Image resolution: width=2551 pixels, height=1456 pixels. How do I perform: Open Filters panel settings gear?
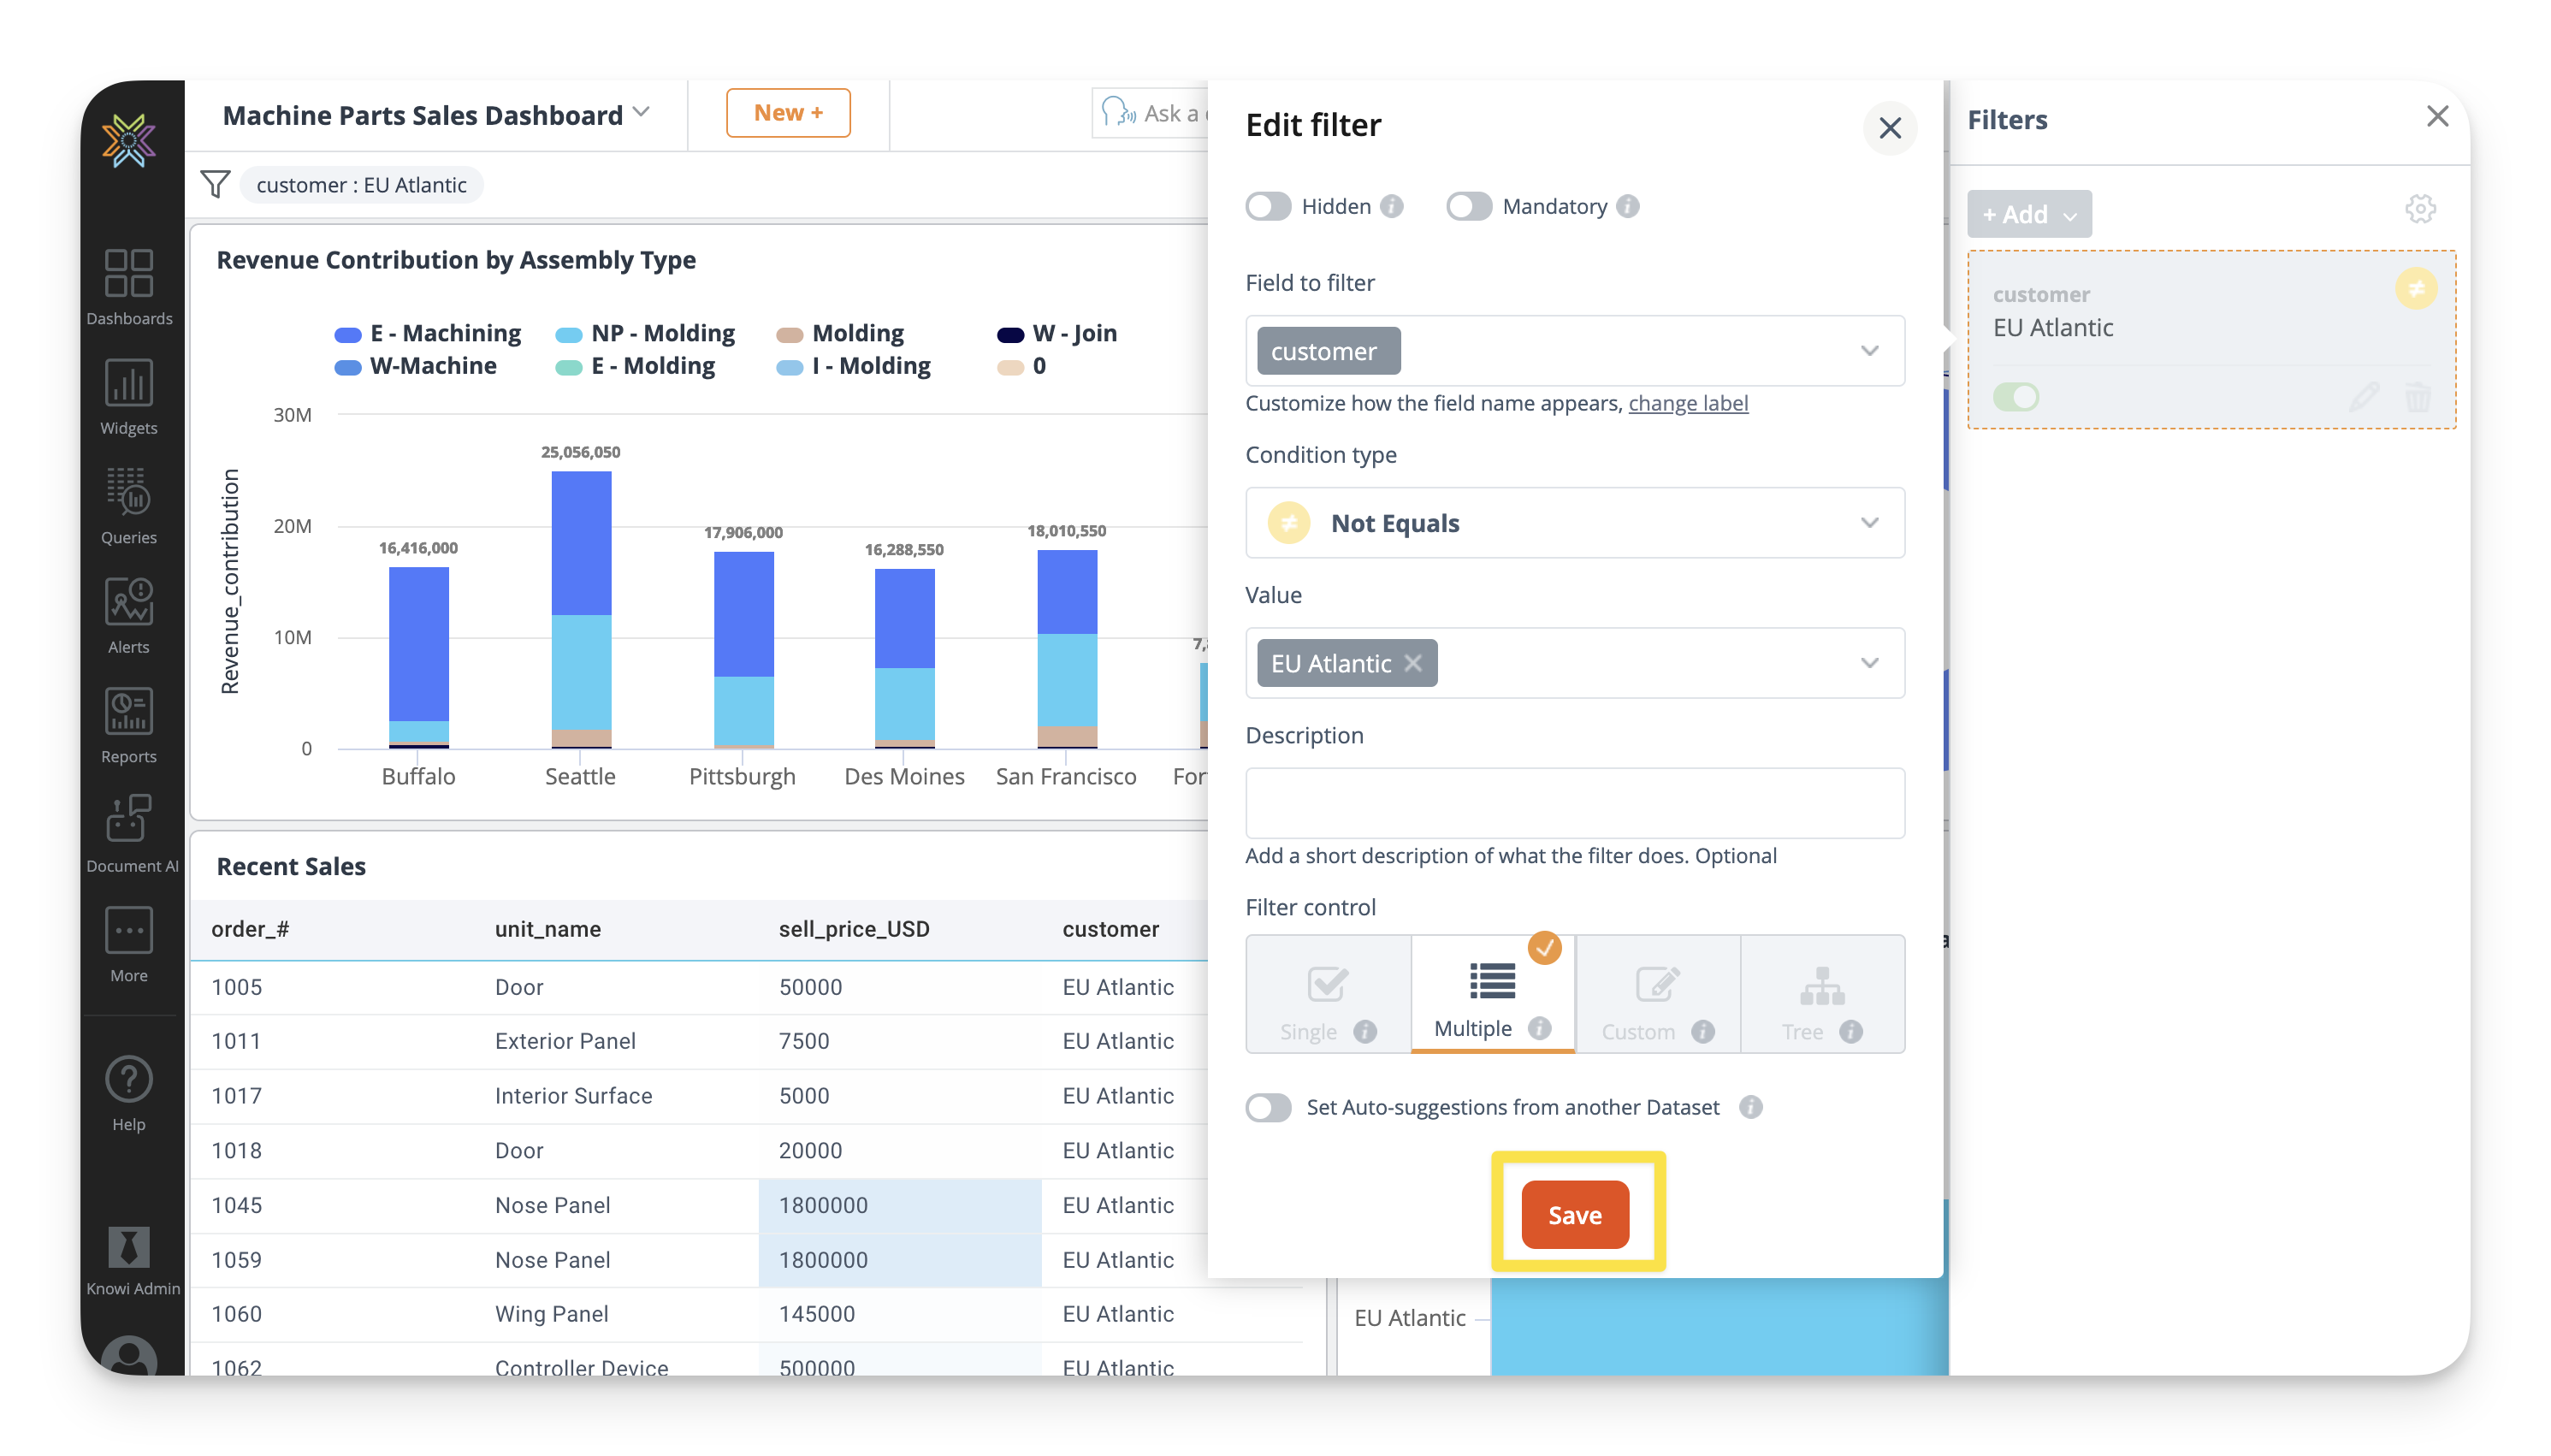(2419, 209)
